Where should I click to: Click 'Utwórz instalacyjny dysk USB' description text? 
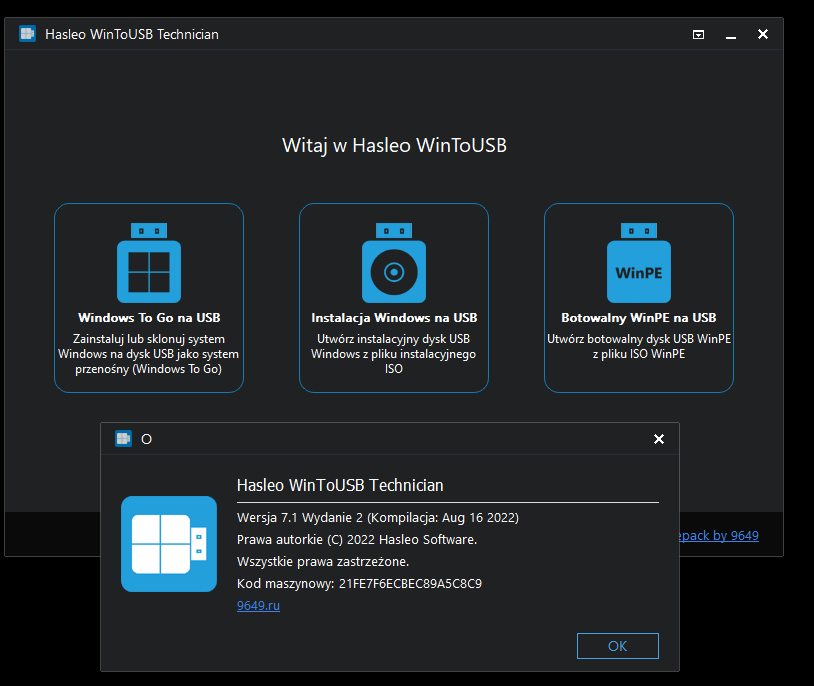coord(394,354)
